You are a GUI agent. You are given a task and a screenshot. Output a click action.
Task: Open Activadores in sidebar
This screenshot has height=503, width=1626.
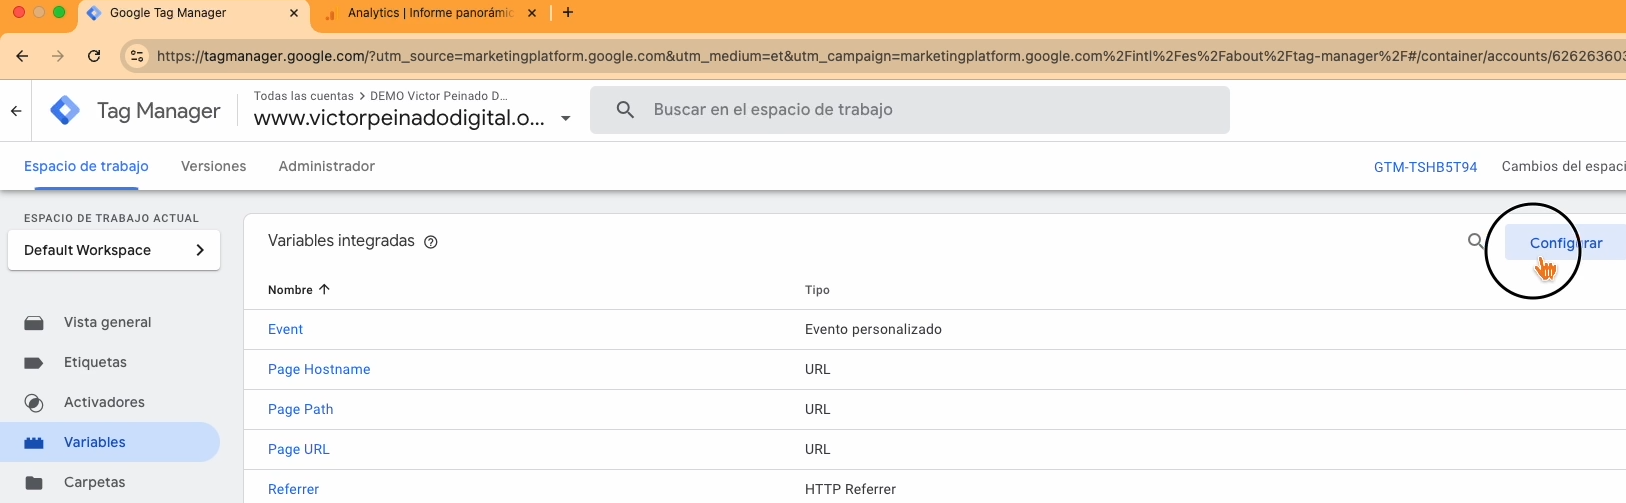104,403
